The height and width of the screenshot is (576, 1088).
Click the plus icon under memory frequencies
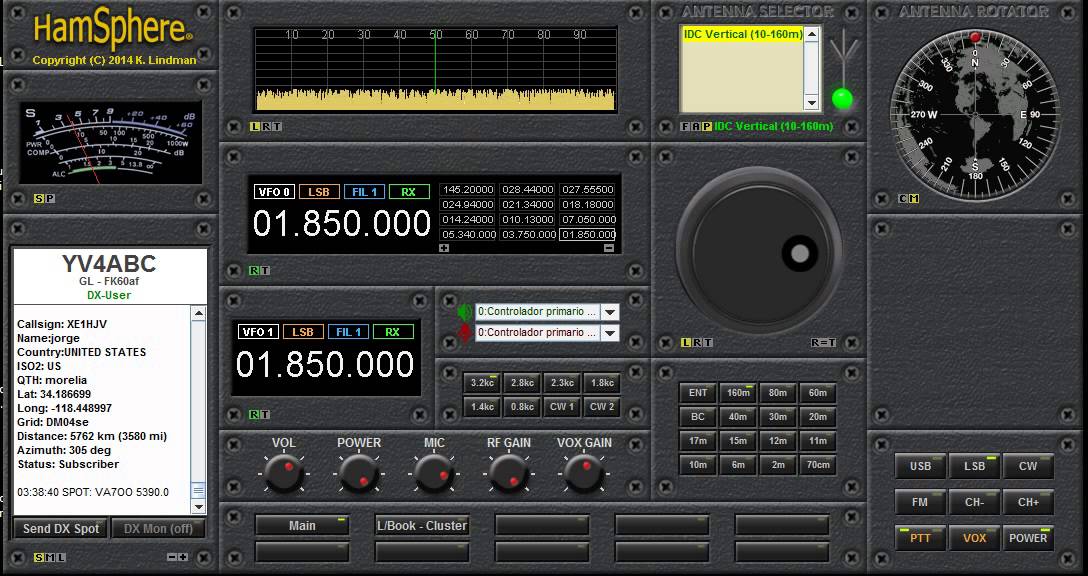click(444, 248)
